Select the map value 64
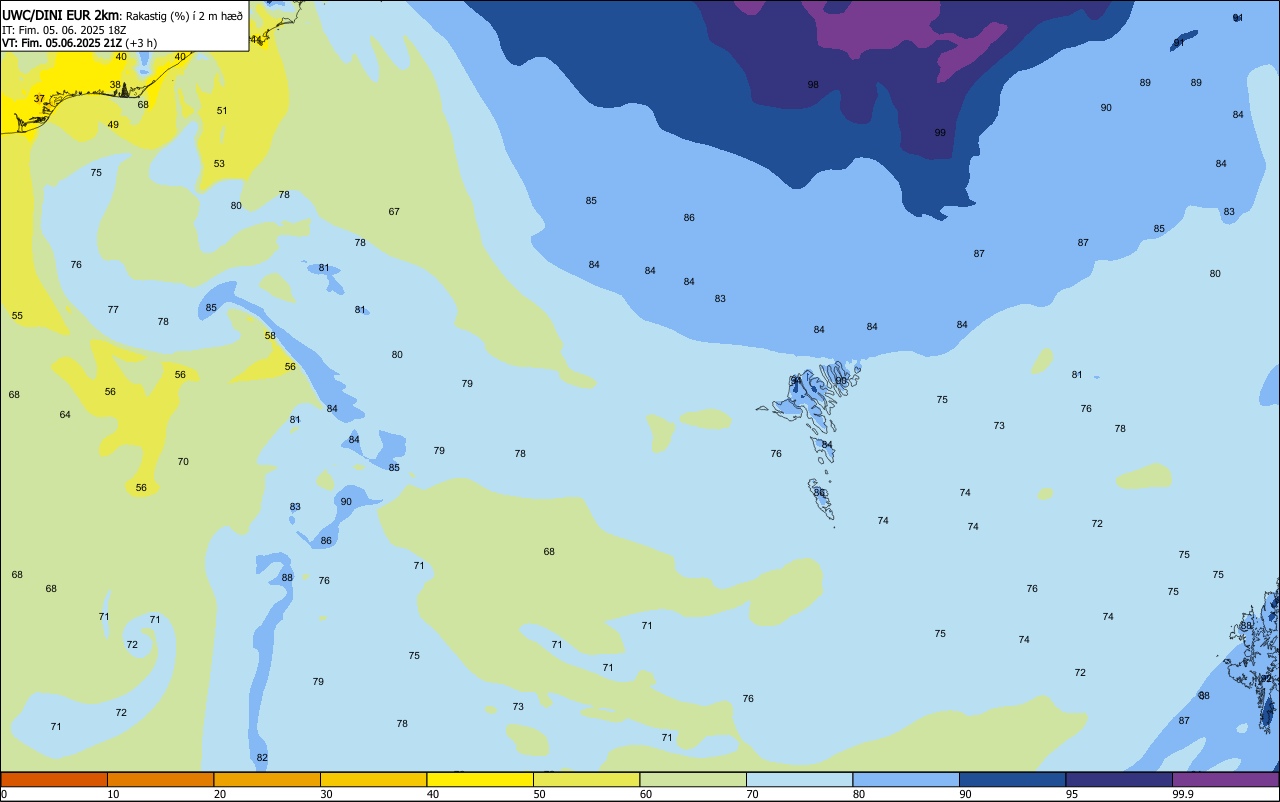Screen dimensions: 1280x802 [65, 415]
